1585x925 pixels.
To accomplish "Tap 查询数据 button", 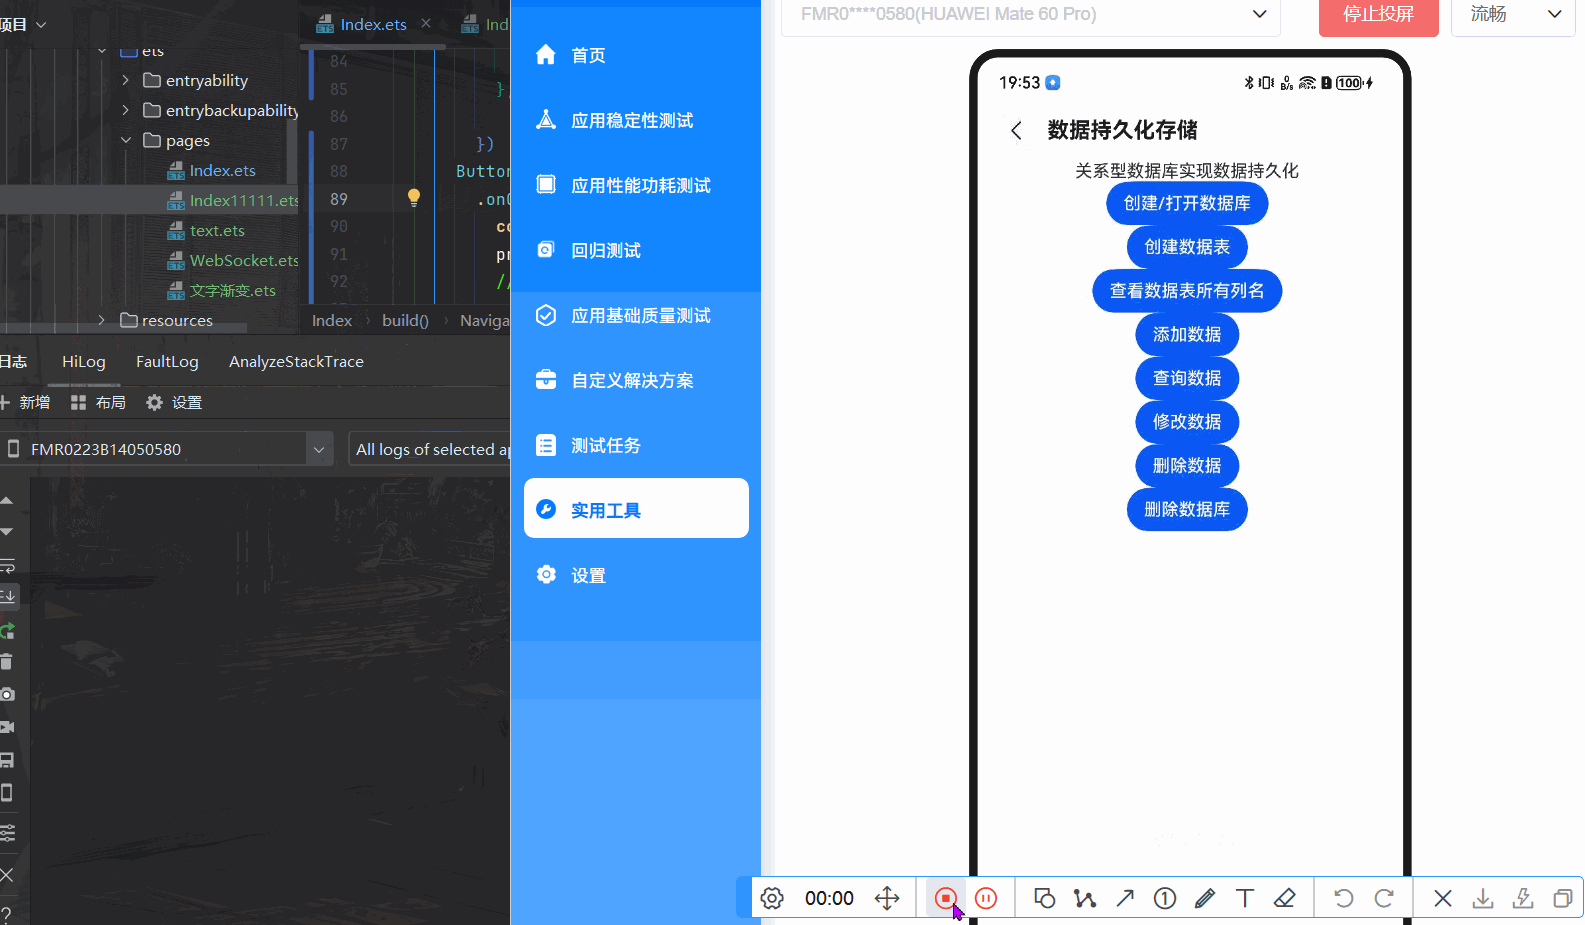I will click(x=1187, y=378).
